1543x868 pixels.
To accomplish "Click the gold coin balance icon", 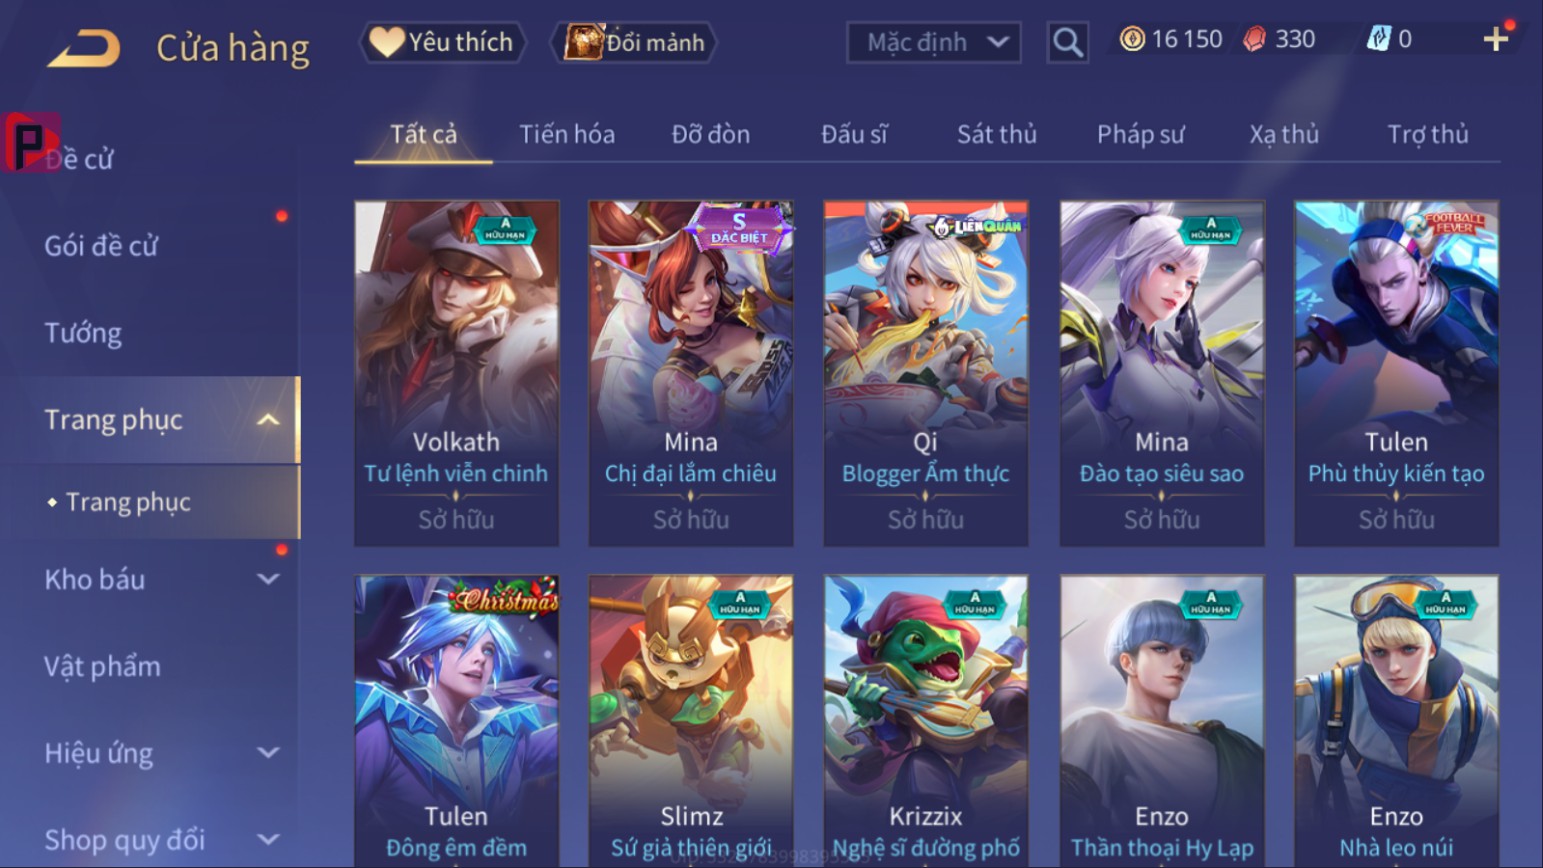I will pyautogui.click(x=1132, y=39).
